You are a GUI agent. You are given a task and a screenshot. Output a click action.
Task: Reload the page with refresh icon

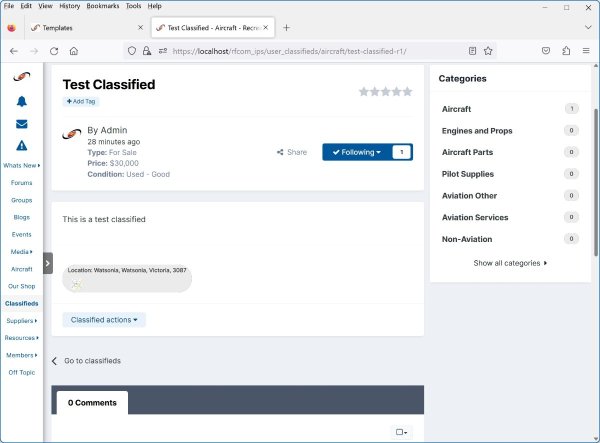[x=54, y=50]
